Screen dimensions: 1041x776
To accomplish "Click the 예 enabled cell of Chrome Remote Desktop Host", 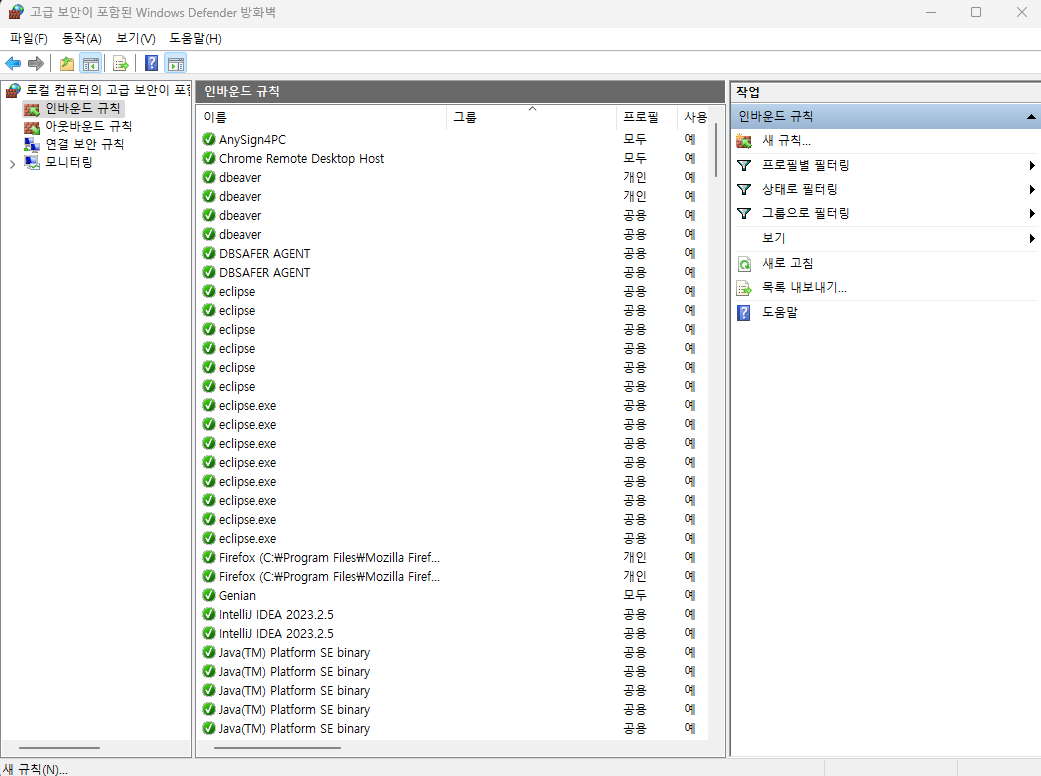I will pyautogui.click(x=690, y=158).
